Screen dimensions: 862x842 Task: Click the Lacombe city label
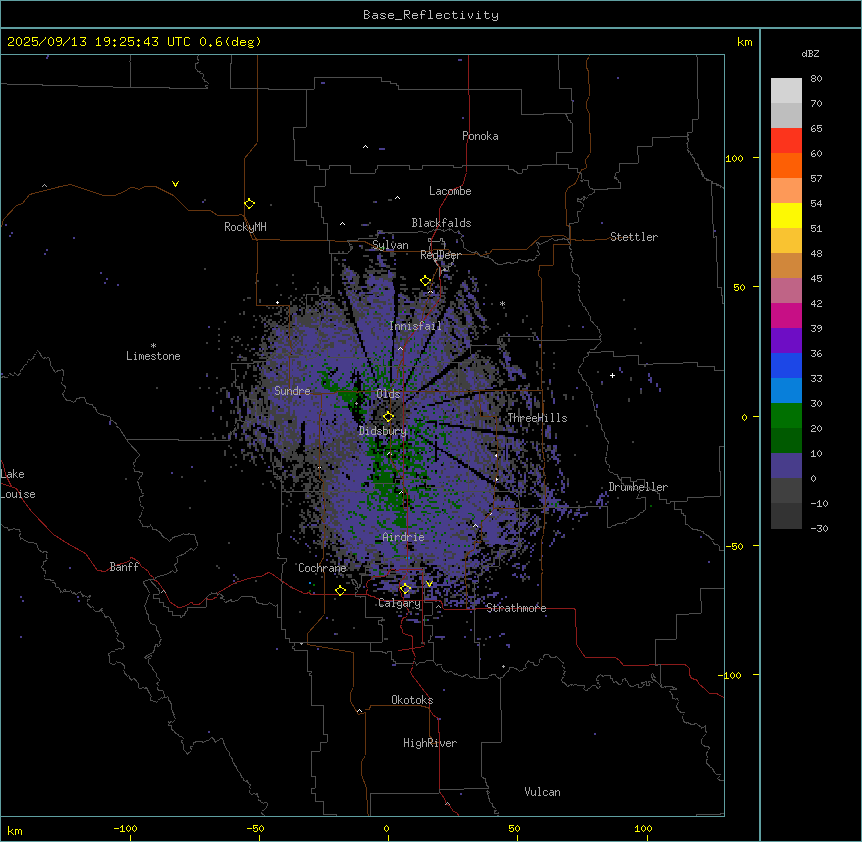tap(450, 191)
